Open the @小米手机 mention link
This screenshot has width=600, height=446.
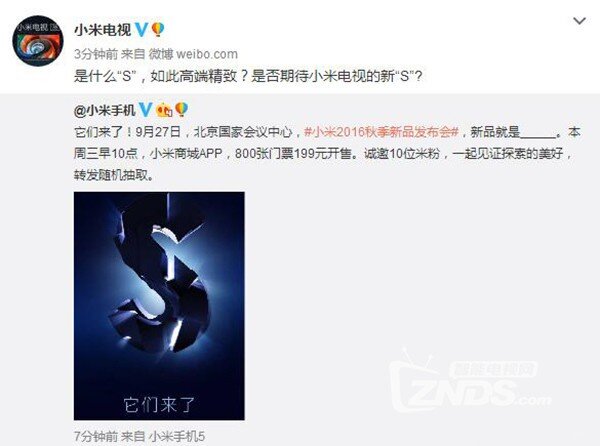[x=104, y=111]
